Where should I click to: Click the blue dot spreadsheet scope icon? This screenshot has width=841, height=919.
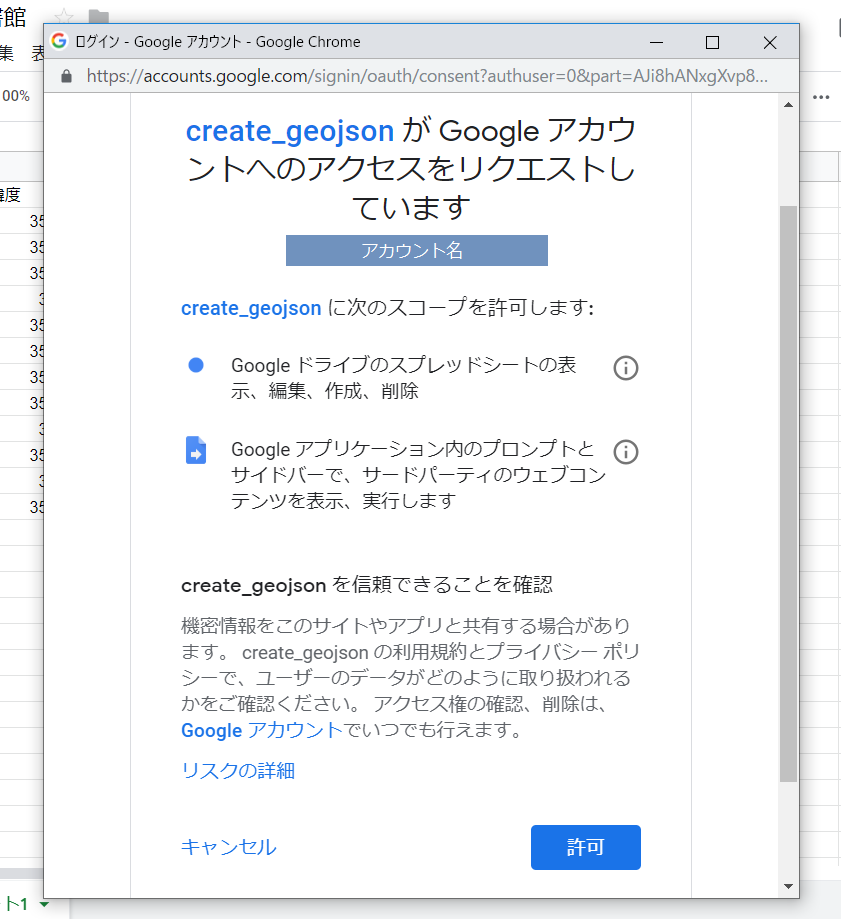coord(196,365)
